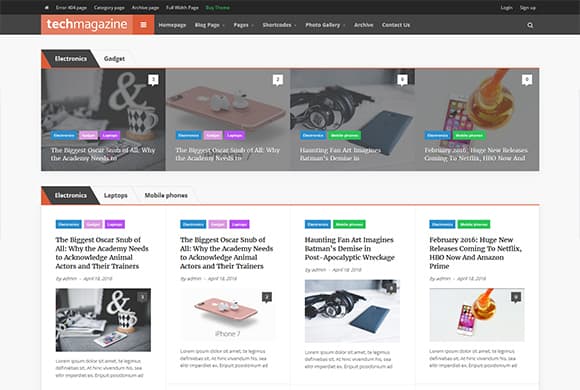Expand the Blog Page dropdown menu
Viewport: 580px width, 390px height.
tap(210, 25)
